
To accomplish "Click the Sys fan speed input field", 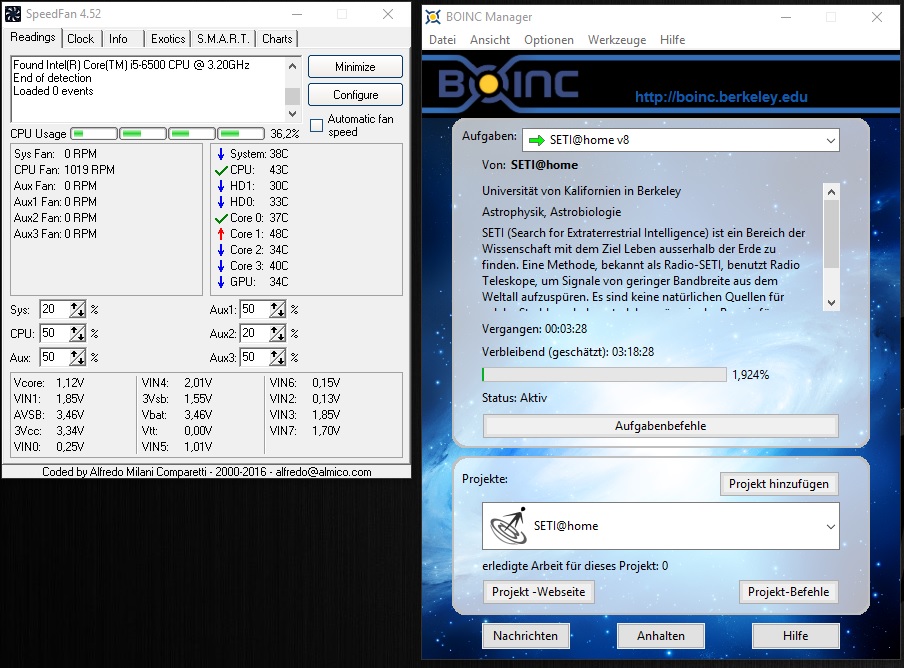I will tap(55, 310).
